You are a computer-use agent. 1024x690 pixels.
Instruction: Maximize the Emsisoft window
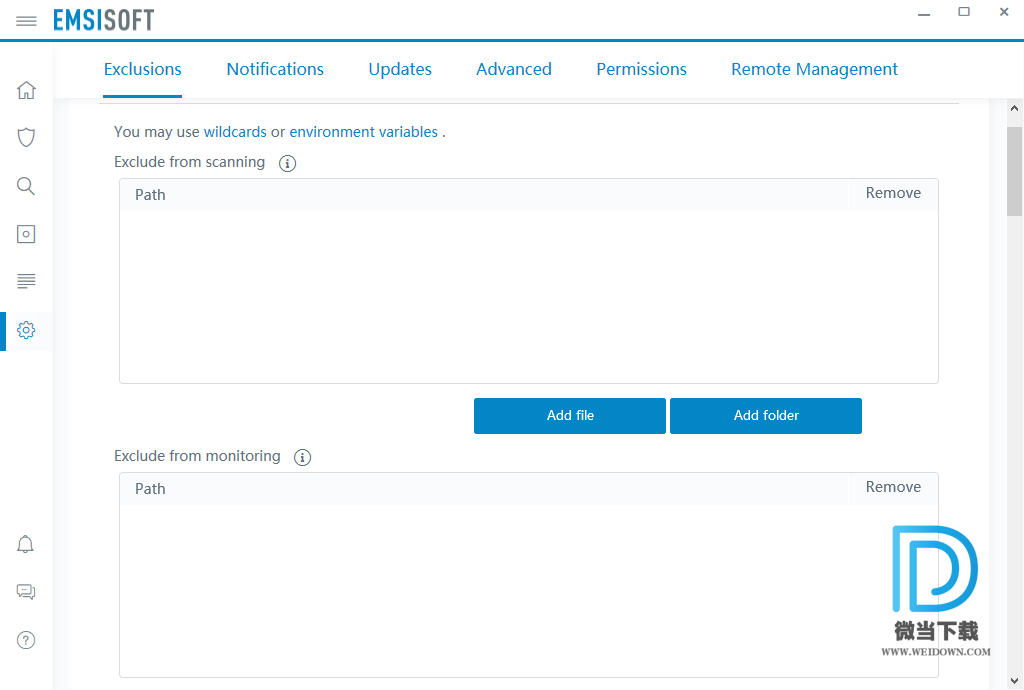point(964,12)
